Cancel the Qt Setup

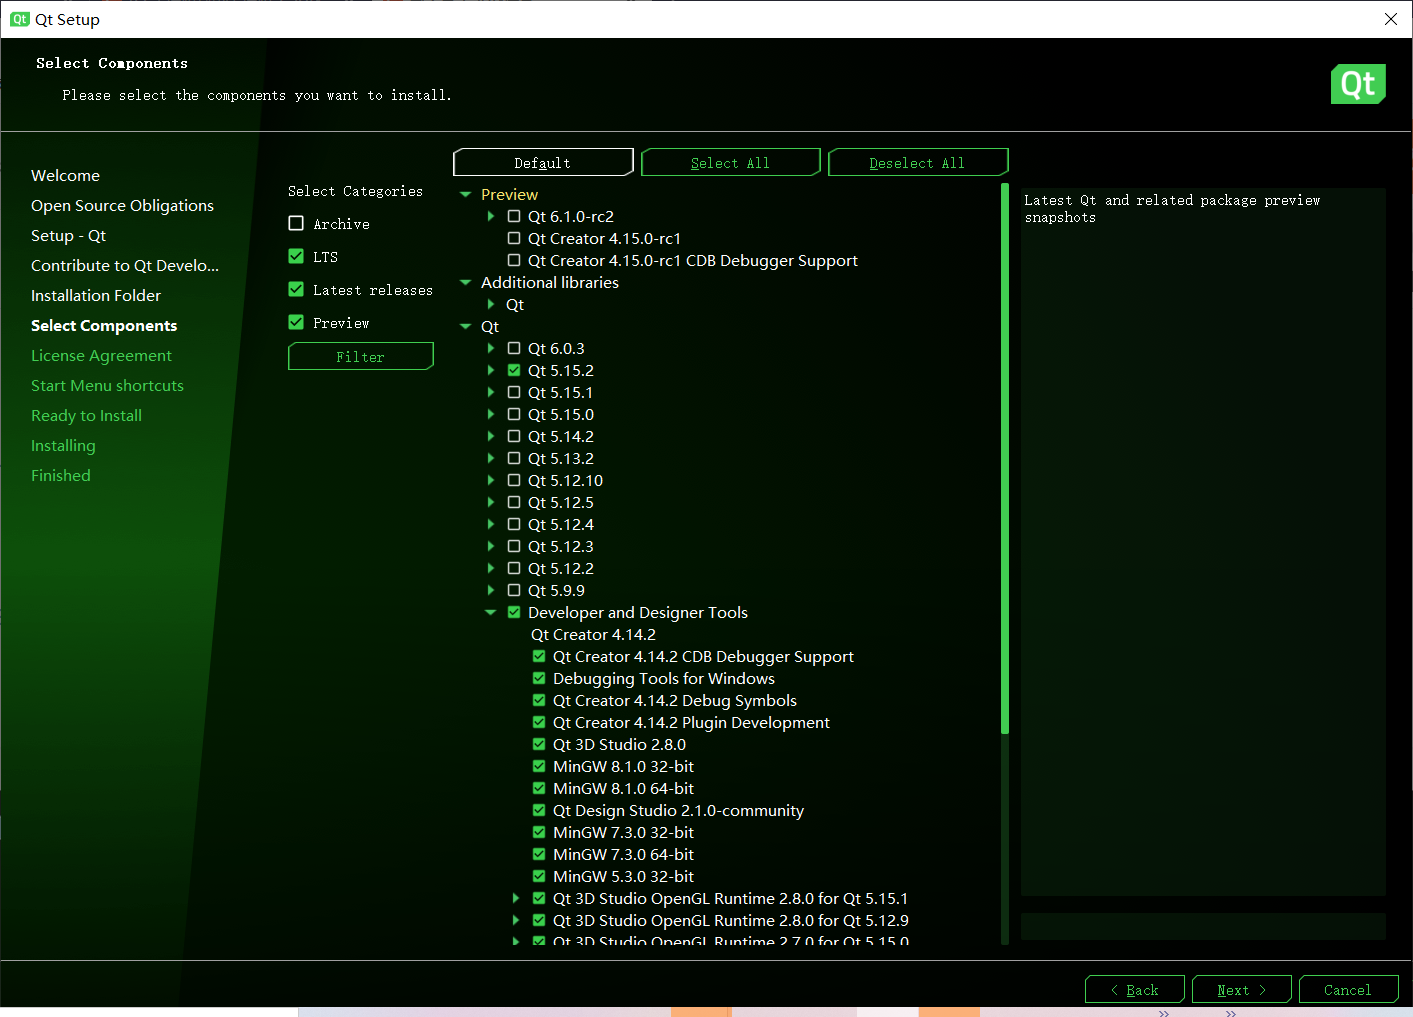pyautogui.click(x=1348, y=989)
